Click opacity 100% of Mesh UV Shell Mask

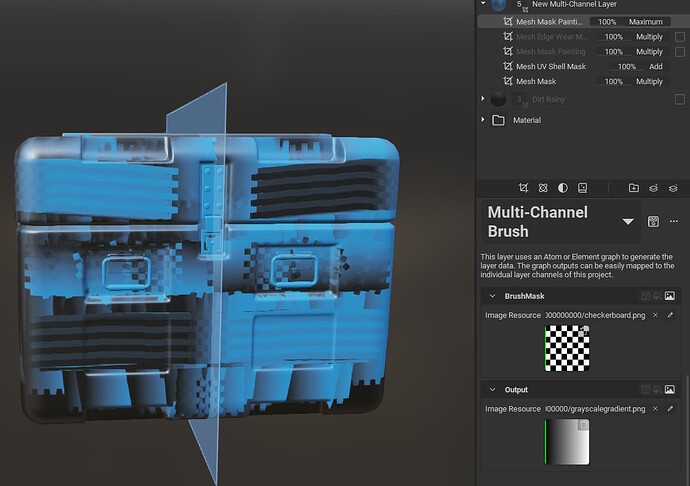pos(626,67)
